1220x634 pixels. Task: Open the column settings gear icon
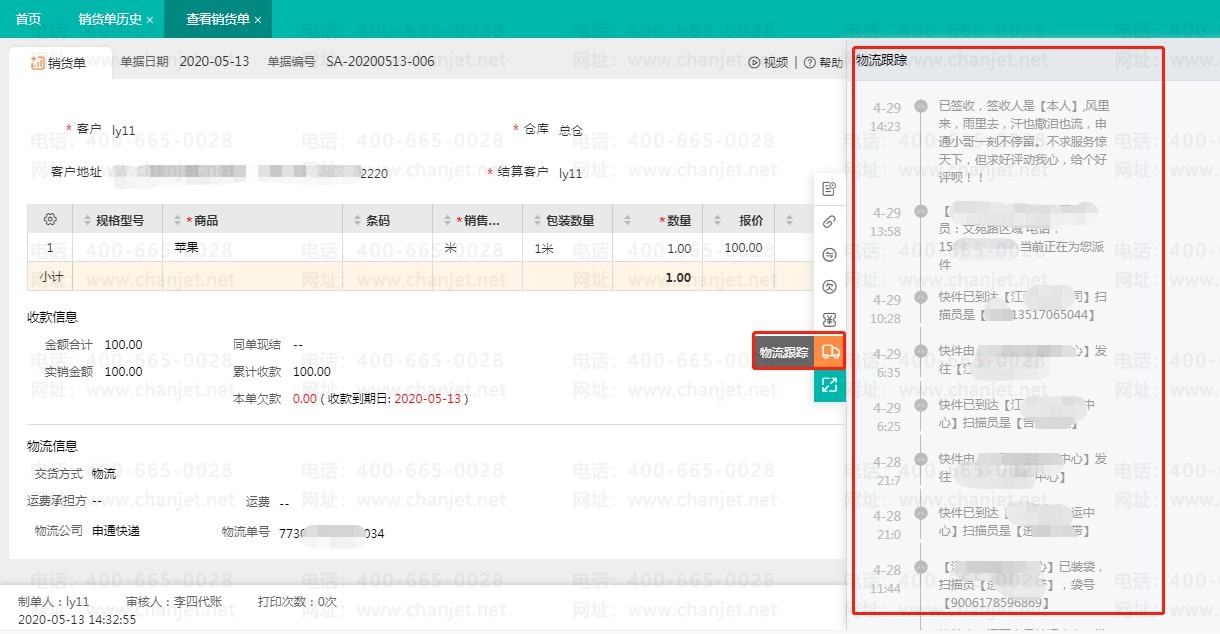click(50, 220)
